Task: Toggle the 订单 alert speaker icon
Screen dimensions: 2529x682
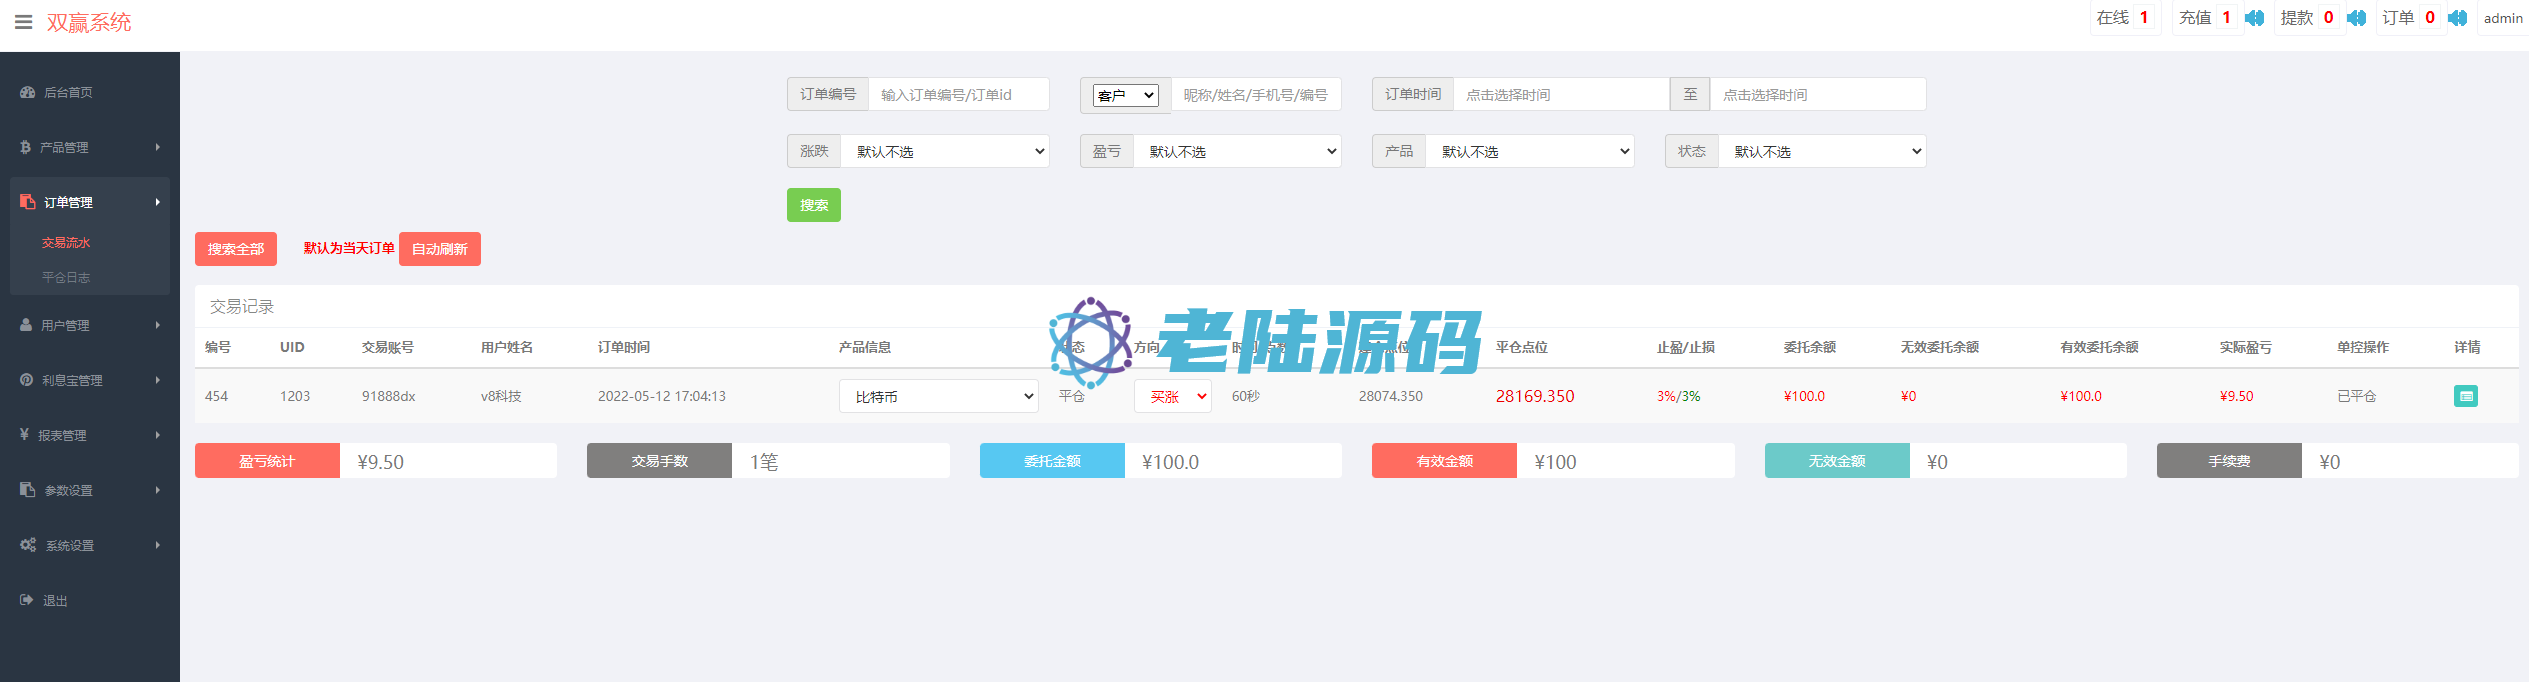Action: click(x=2457, y=18)
